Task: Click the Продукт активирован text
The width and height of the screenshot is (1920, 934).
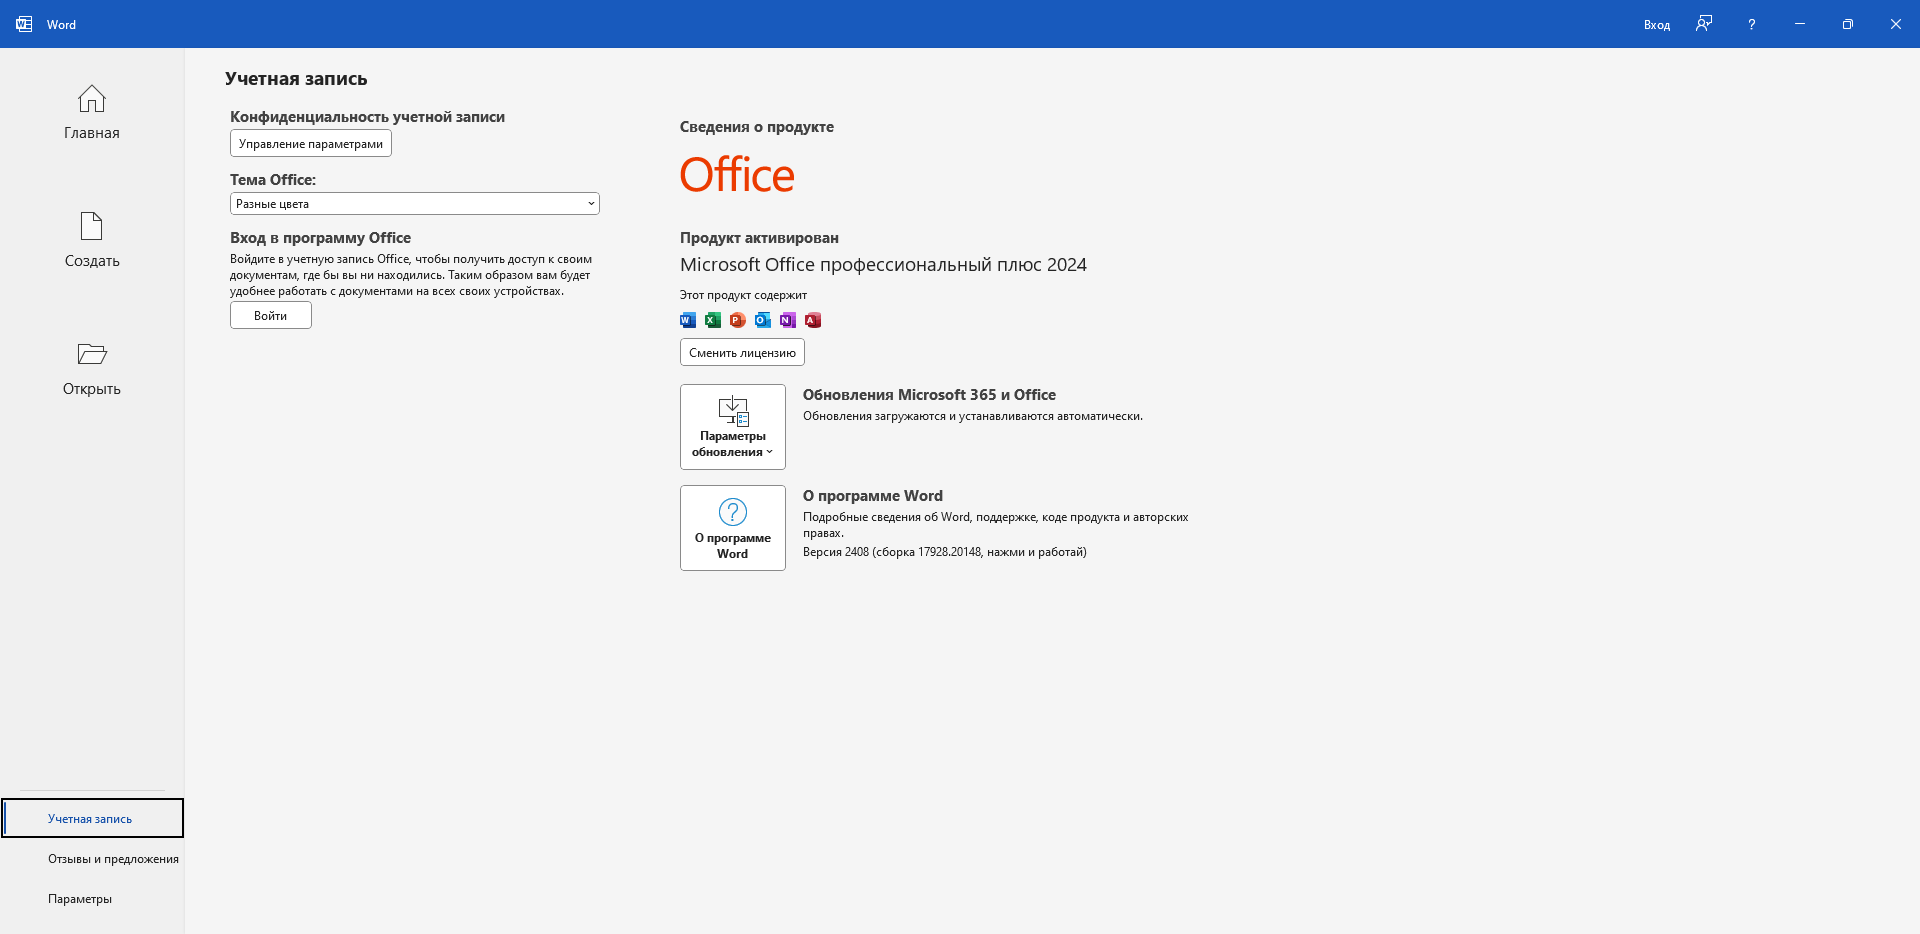Action: click(x=759, y=238)
